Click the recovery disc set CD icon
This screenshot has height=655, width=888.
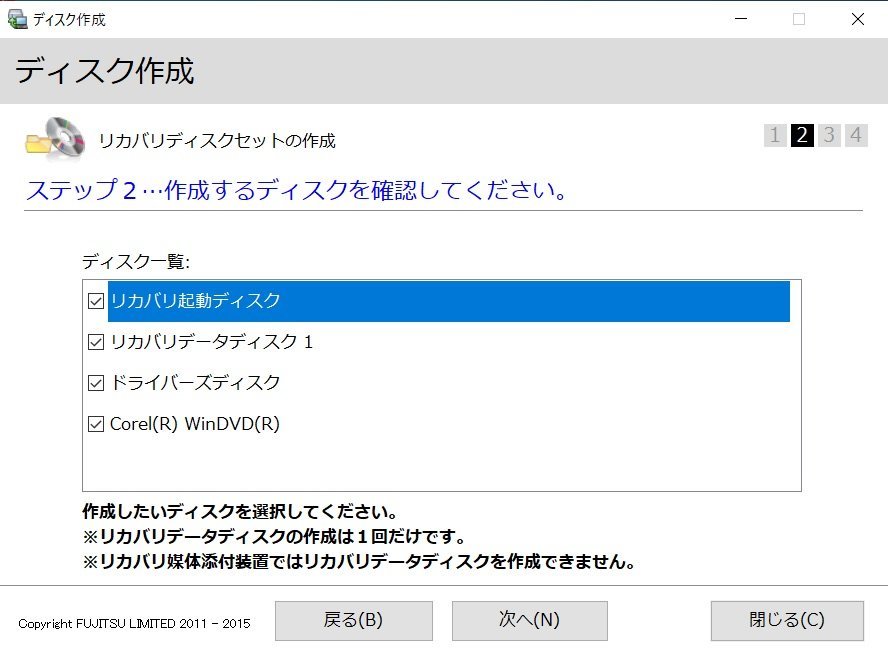click(55, 137)
